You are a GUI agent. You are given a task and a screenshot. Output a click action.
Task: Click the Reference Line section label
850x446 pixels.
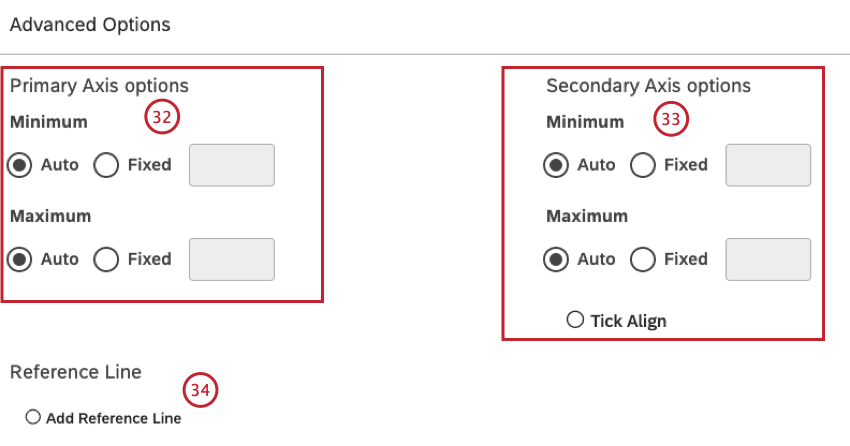click(x=76, y=372)
